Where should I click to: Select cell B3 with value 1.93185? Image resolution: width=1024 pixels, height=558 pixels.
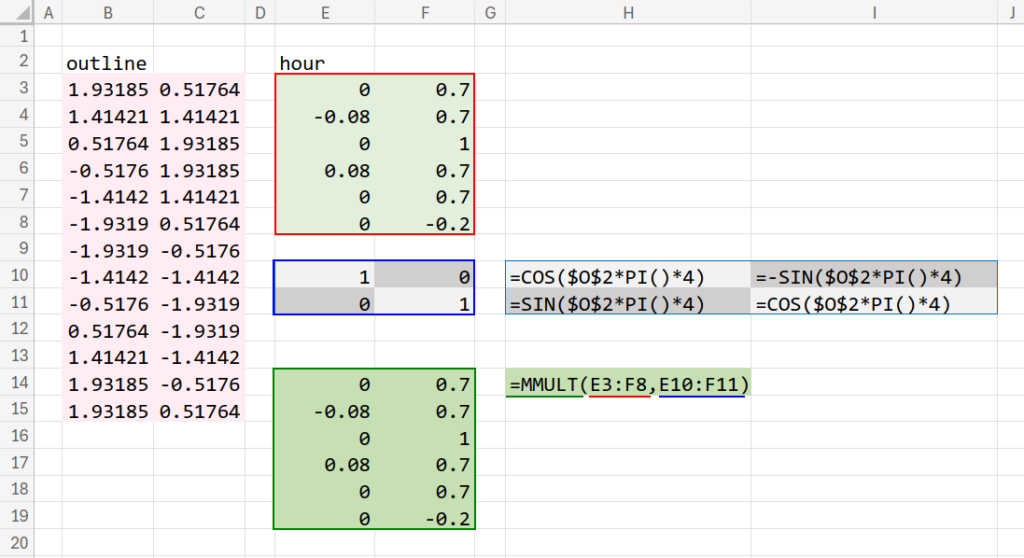coord(107,90)
